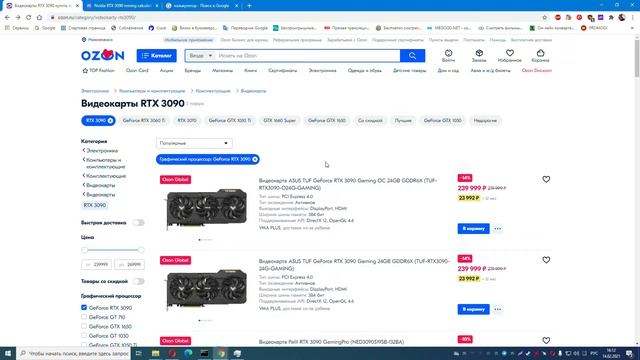
Task: Remove the RTX 3090 chip via its x
Action: point(110,120)
